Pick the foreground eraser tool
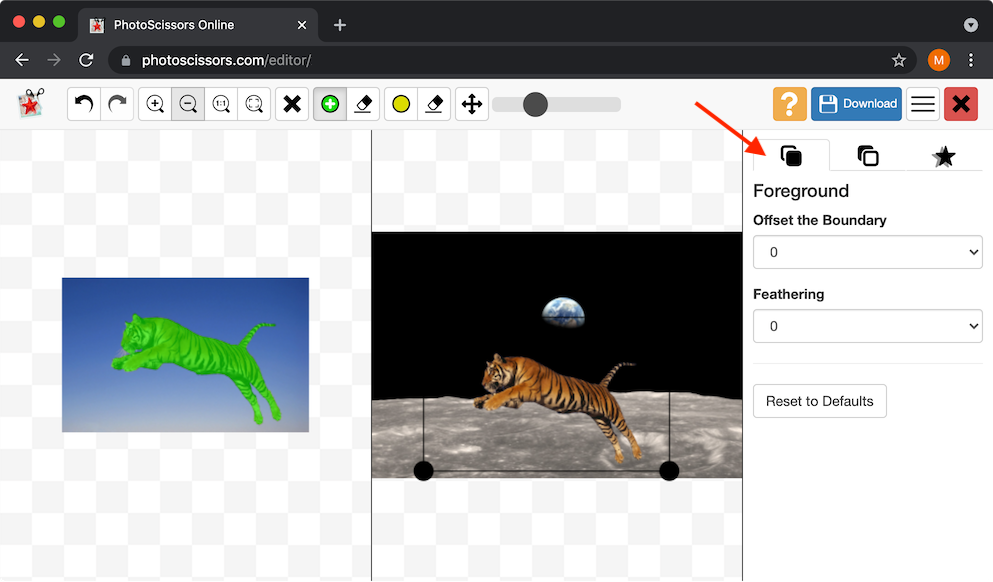993x582 pixels. click(x=363, y=103)
